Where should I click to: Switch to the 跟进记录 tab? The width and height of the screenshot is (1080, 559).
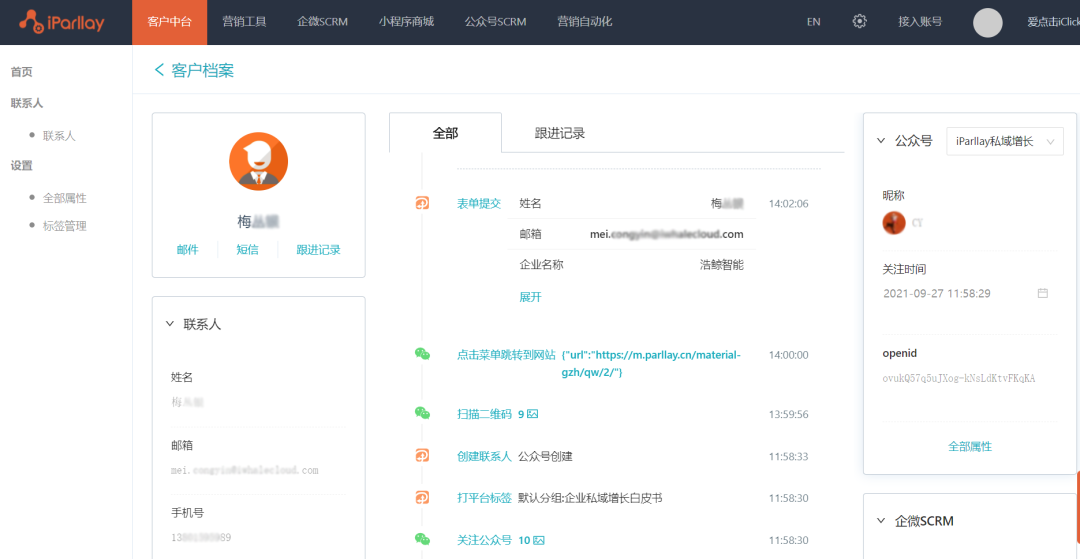point(559,133)
